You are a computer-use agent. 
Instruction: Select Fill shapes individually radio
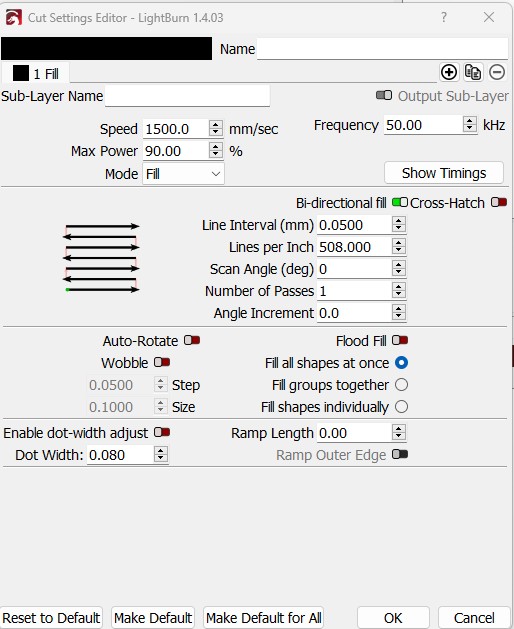click(x=401, y=407)
